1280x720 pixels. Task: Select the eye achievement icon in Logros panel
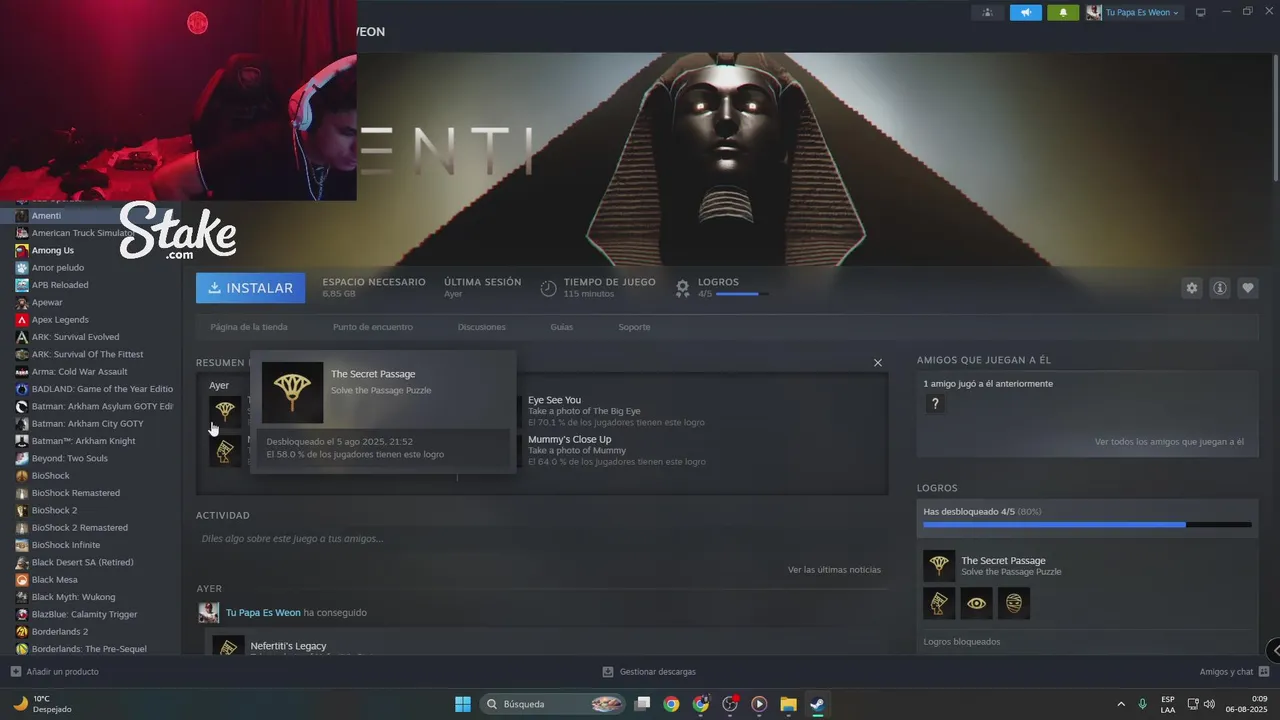tap(977, 603)
